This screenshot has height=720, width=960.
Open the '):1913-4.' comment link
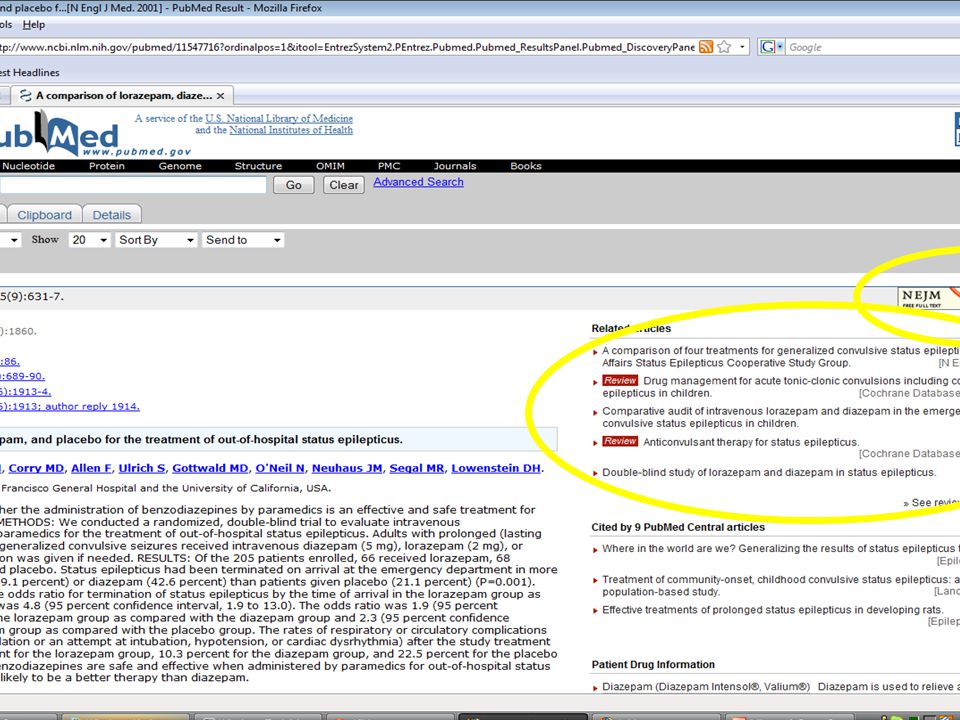click(x=26, y=392)
